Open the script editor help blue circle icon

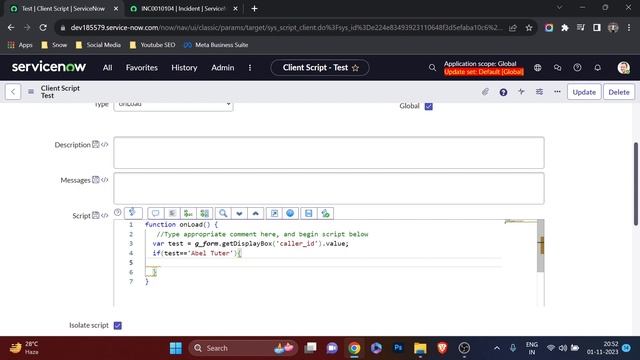290,213
